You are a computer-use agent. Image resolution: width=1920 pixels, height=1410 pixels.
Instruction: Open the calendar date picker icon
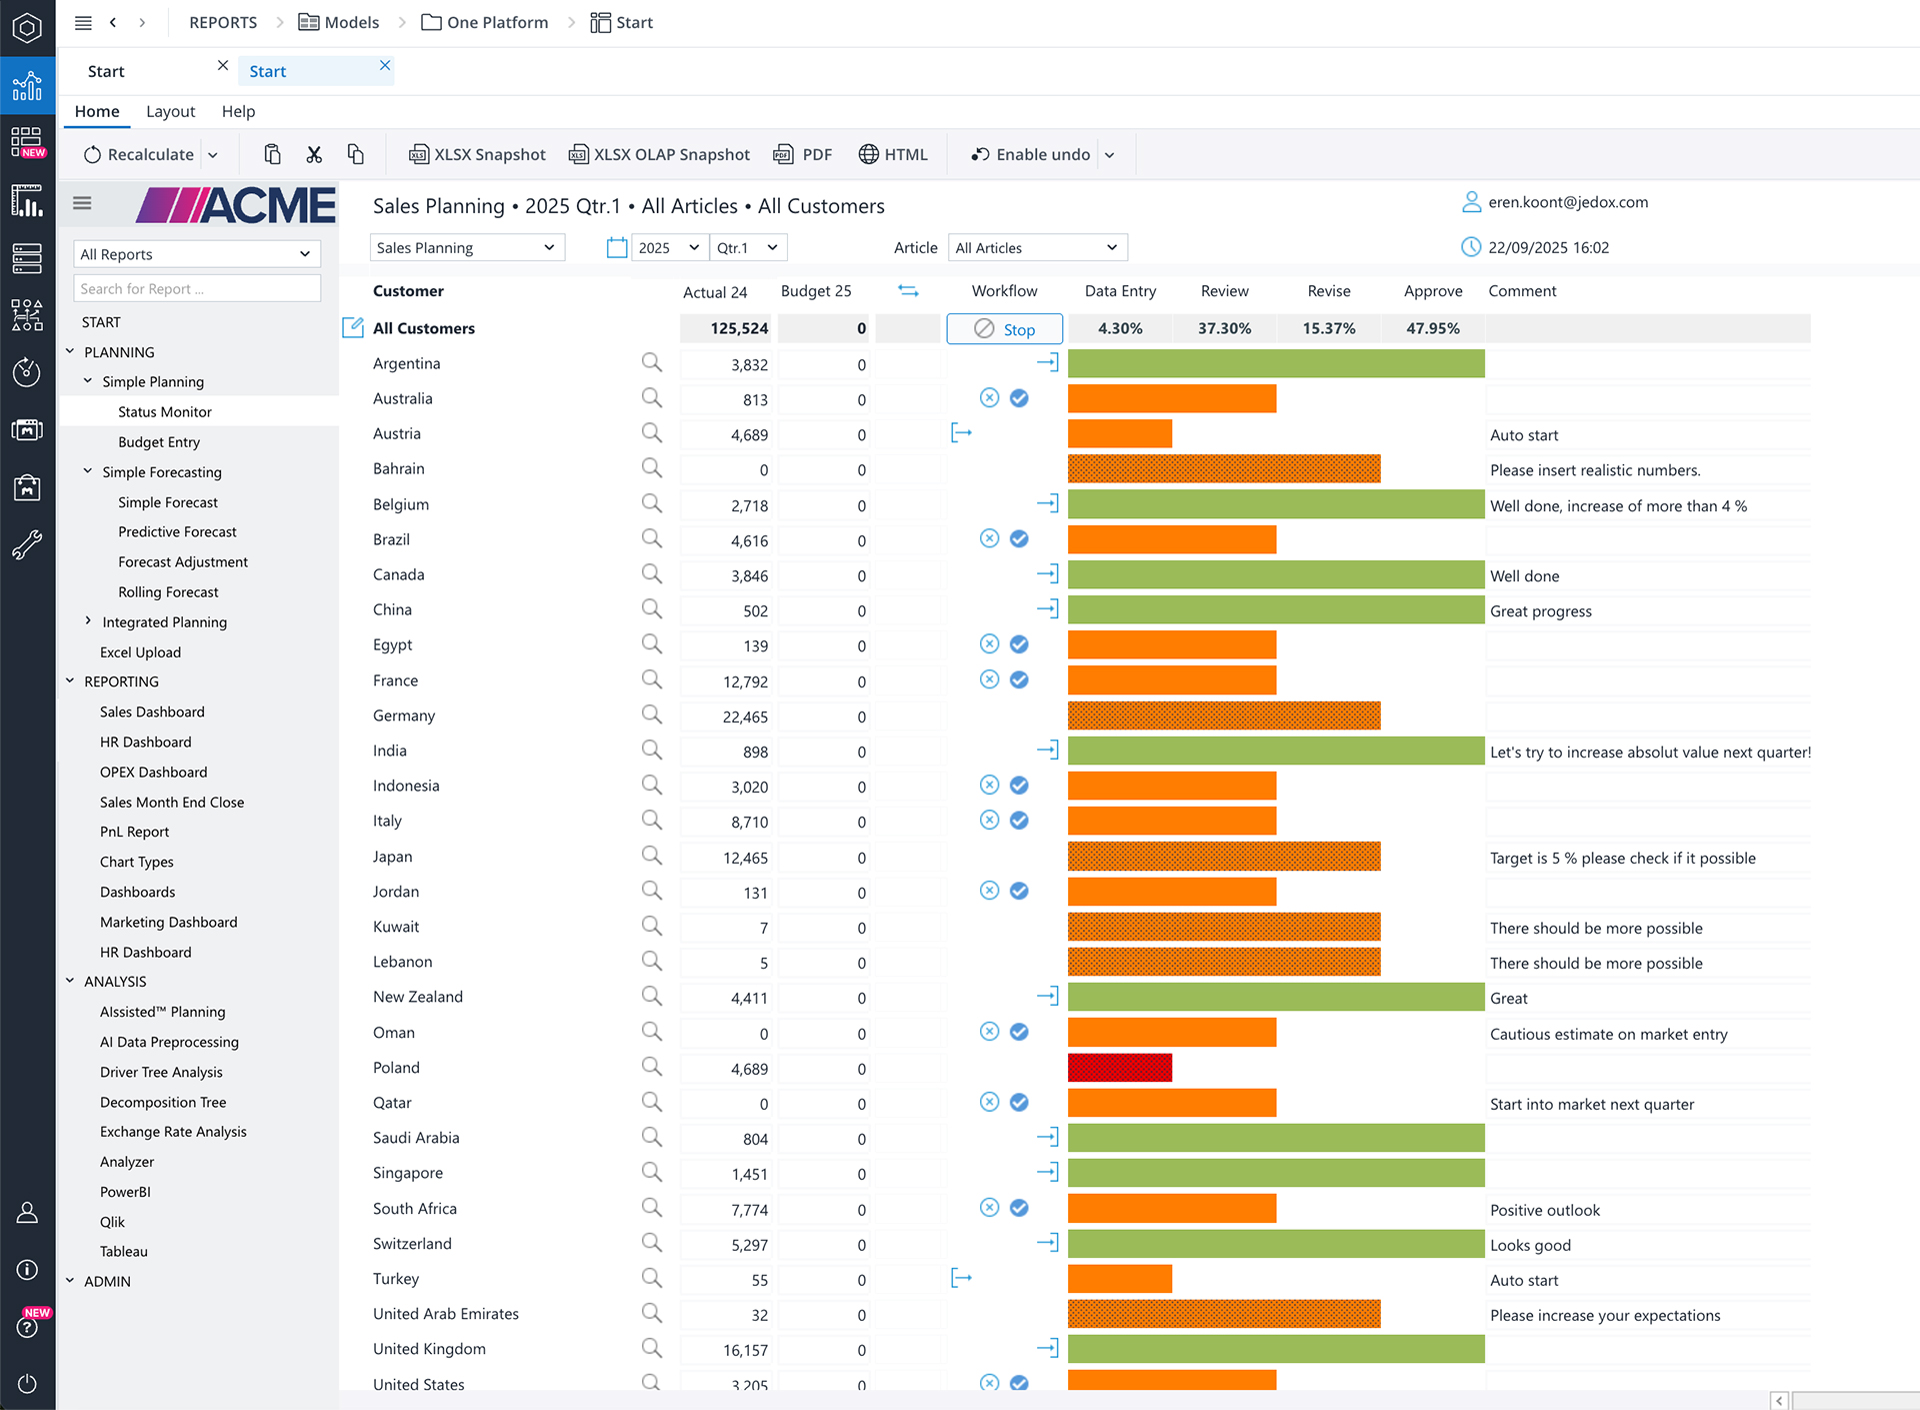pyautogui.click(x=617, y=247)
